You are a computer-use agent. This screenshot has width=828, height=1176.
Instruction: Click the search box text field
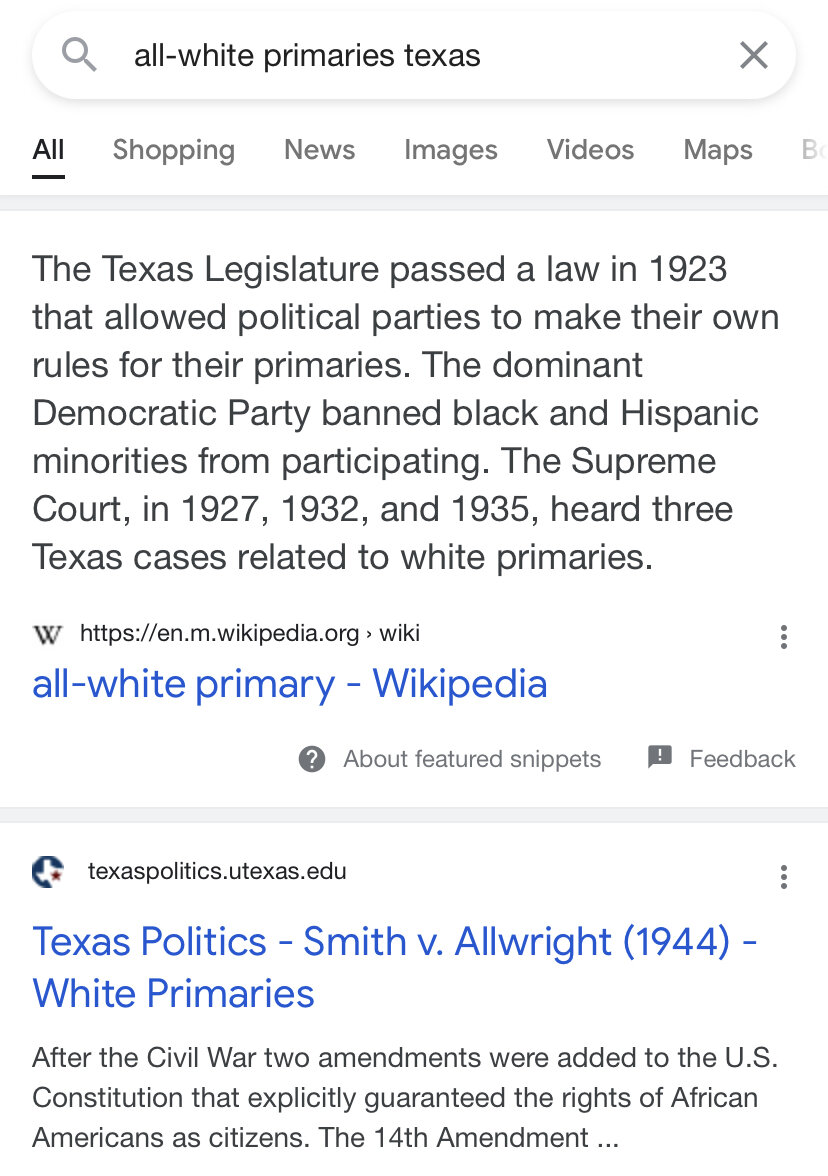click(x=400, y=55)
